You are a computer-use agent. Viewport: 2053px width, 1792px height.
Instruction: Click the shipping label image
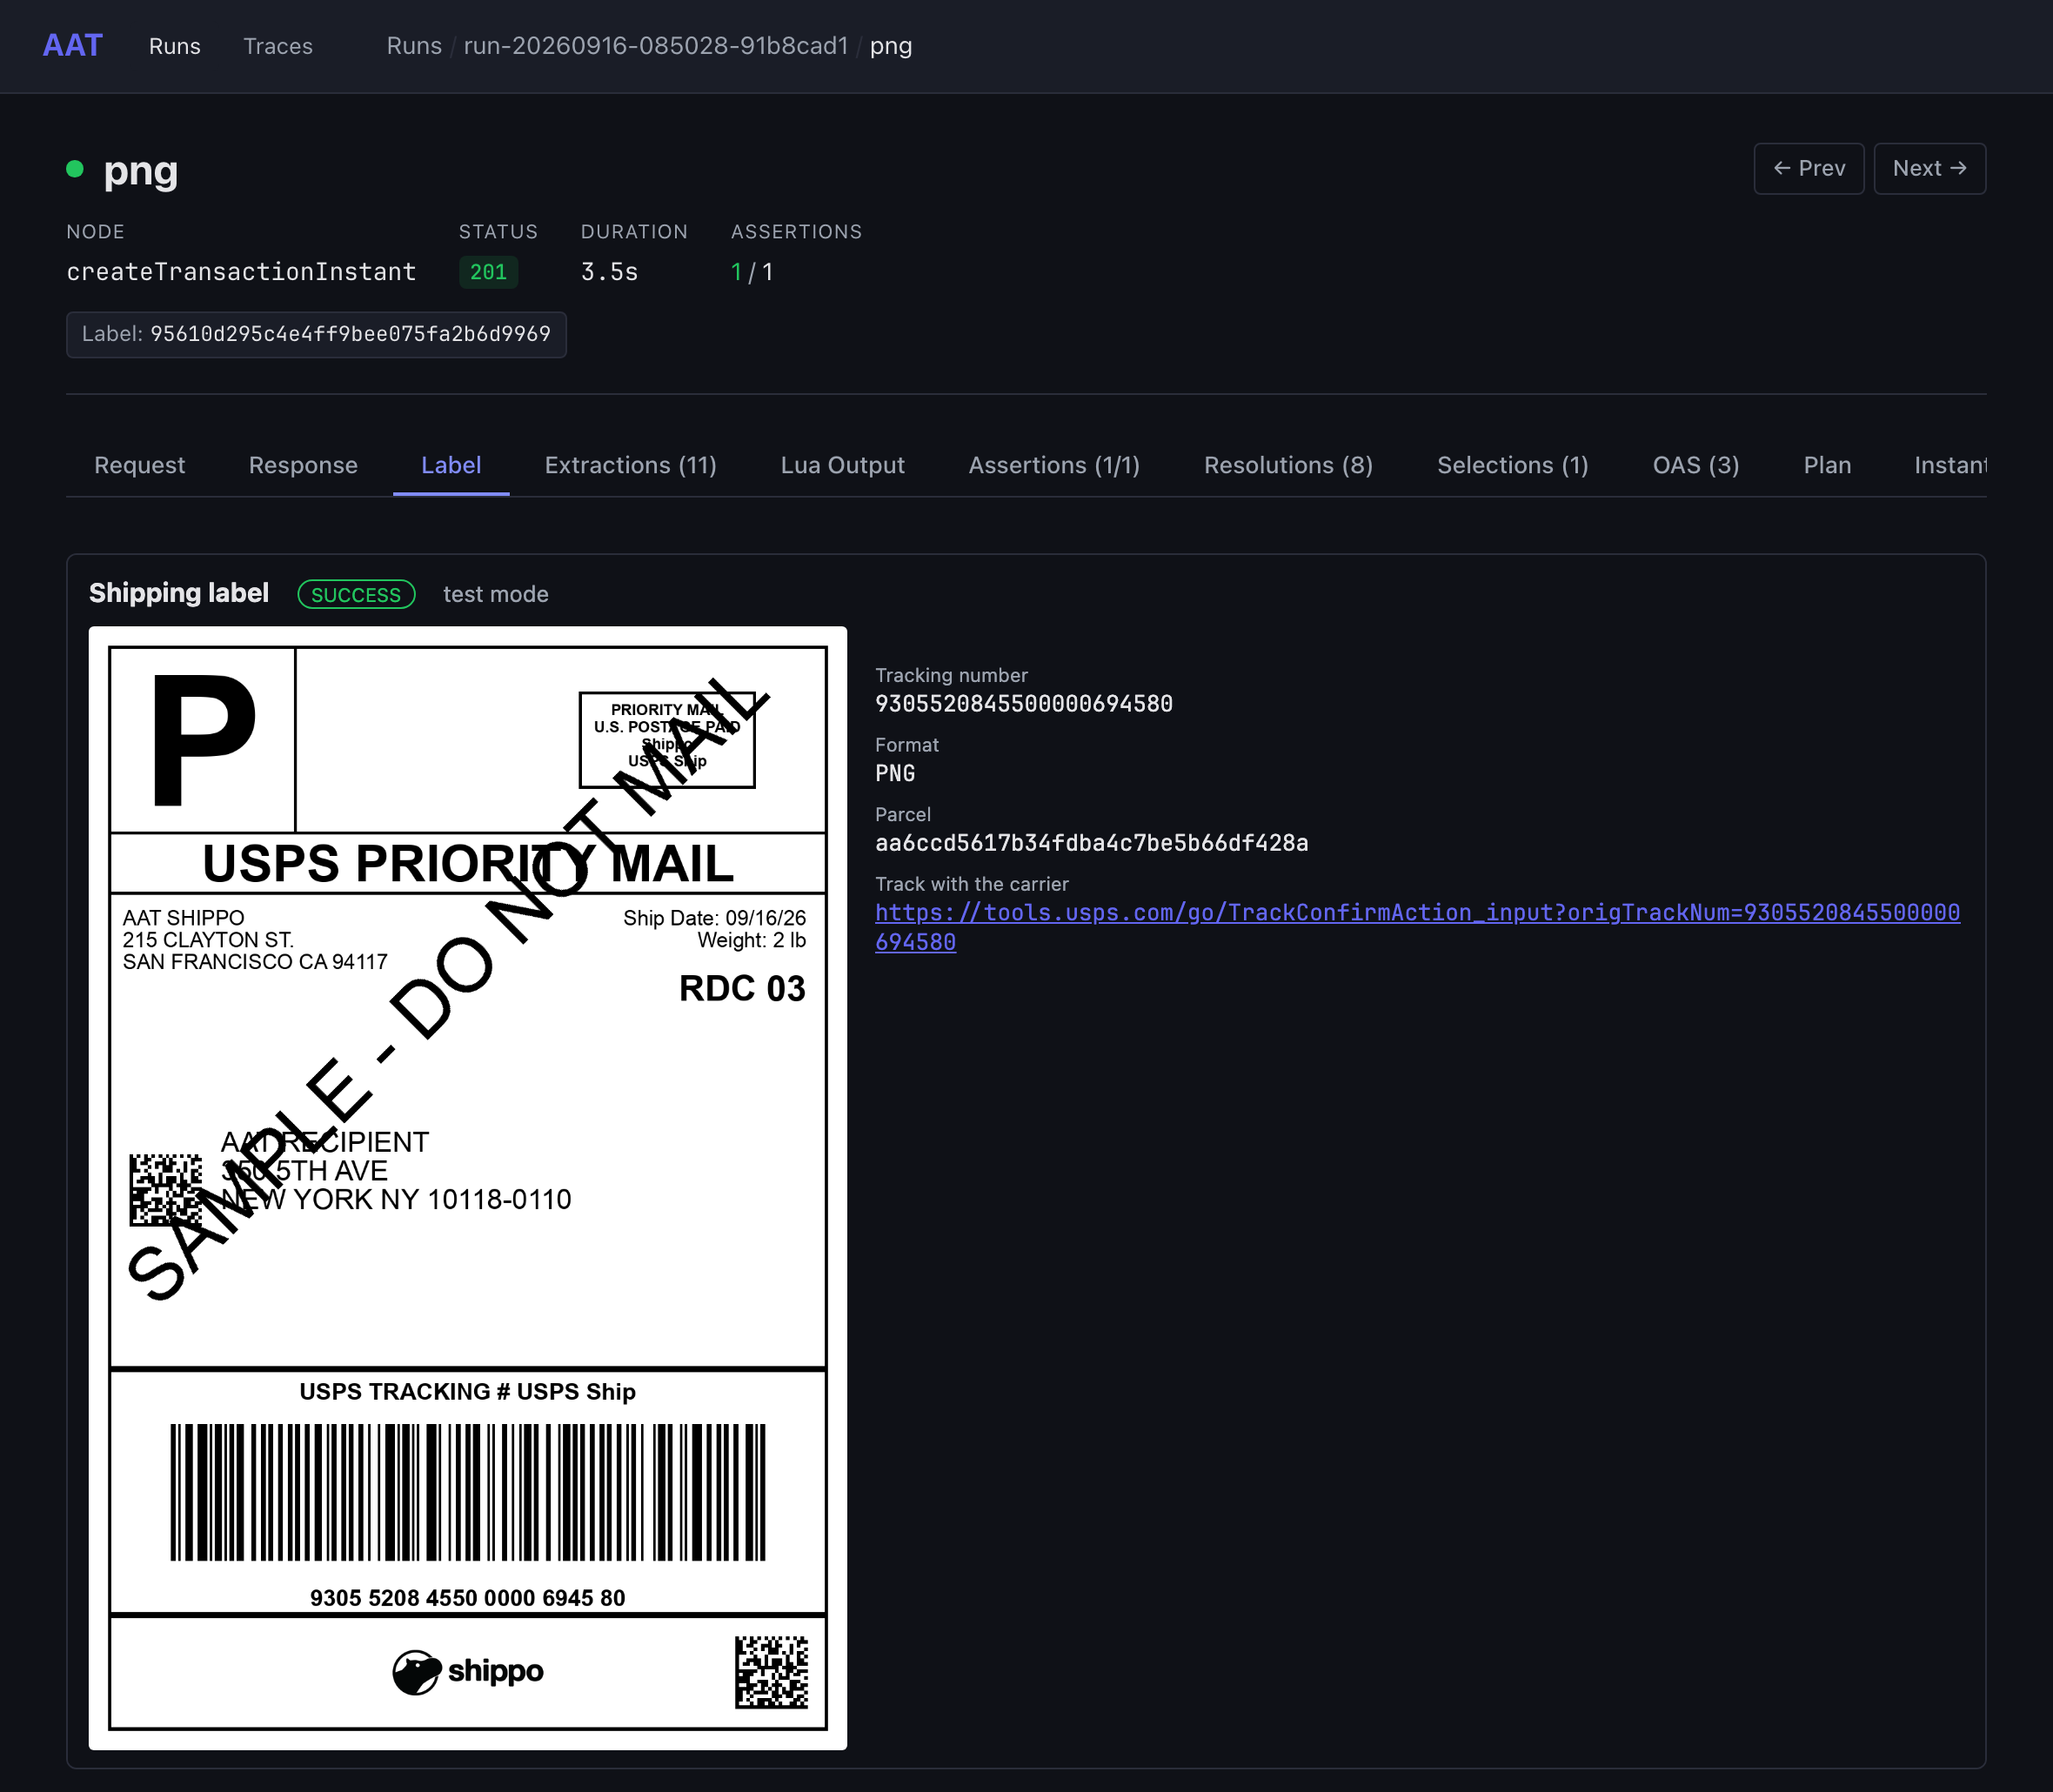click(x=467, y=1187)
